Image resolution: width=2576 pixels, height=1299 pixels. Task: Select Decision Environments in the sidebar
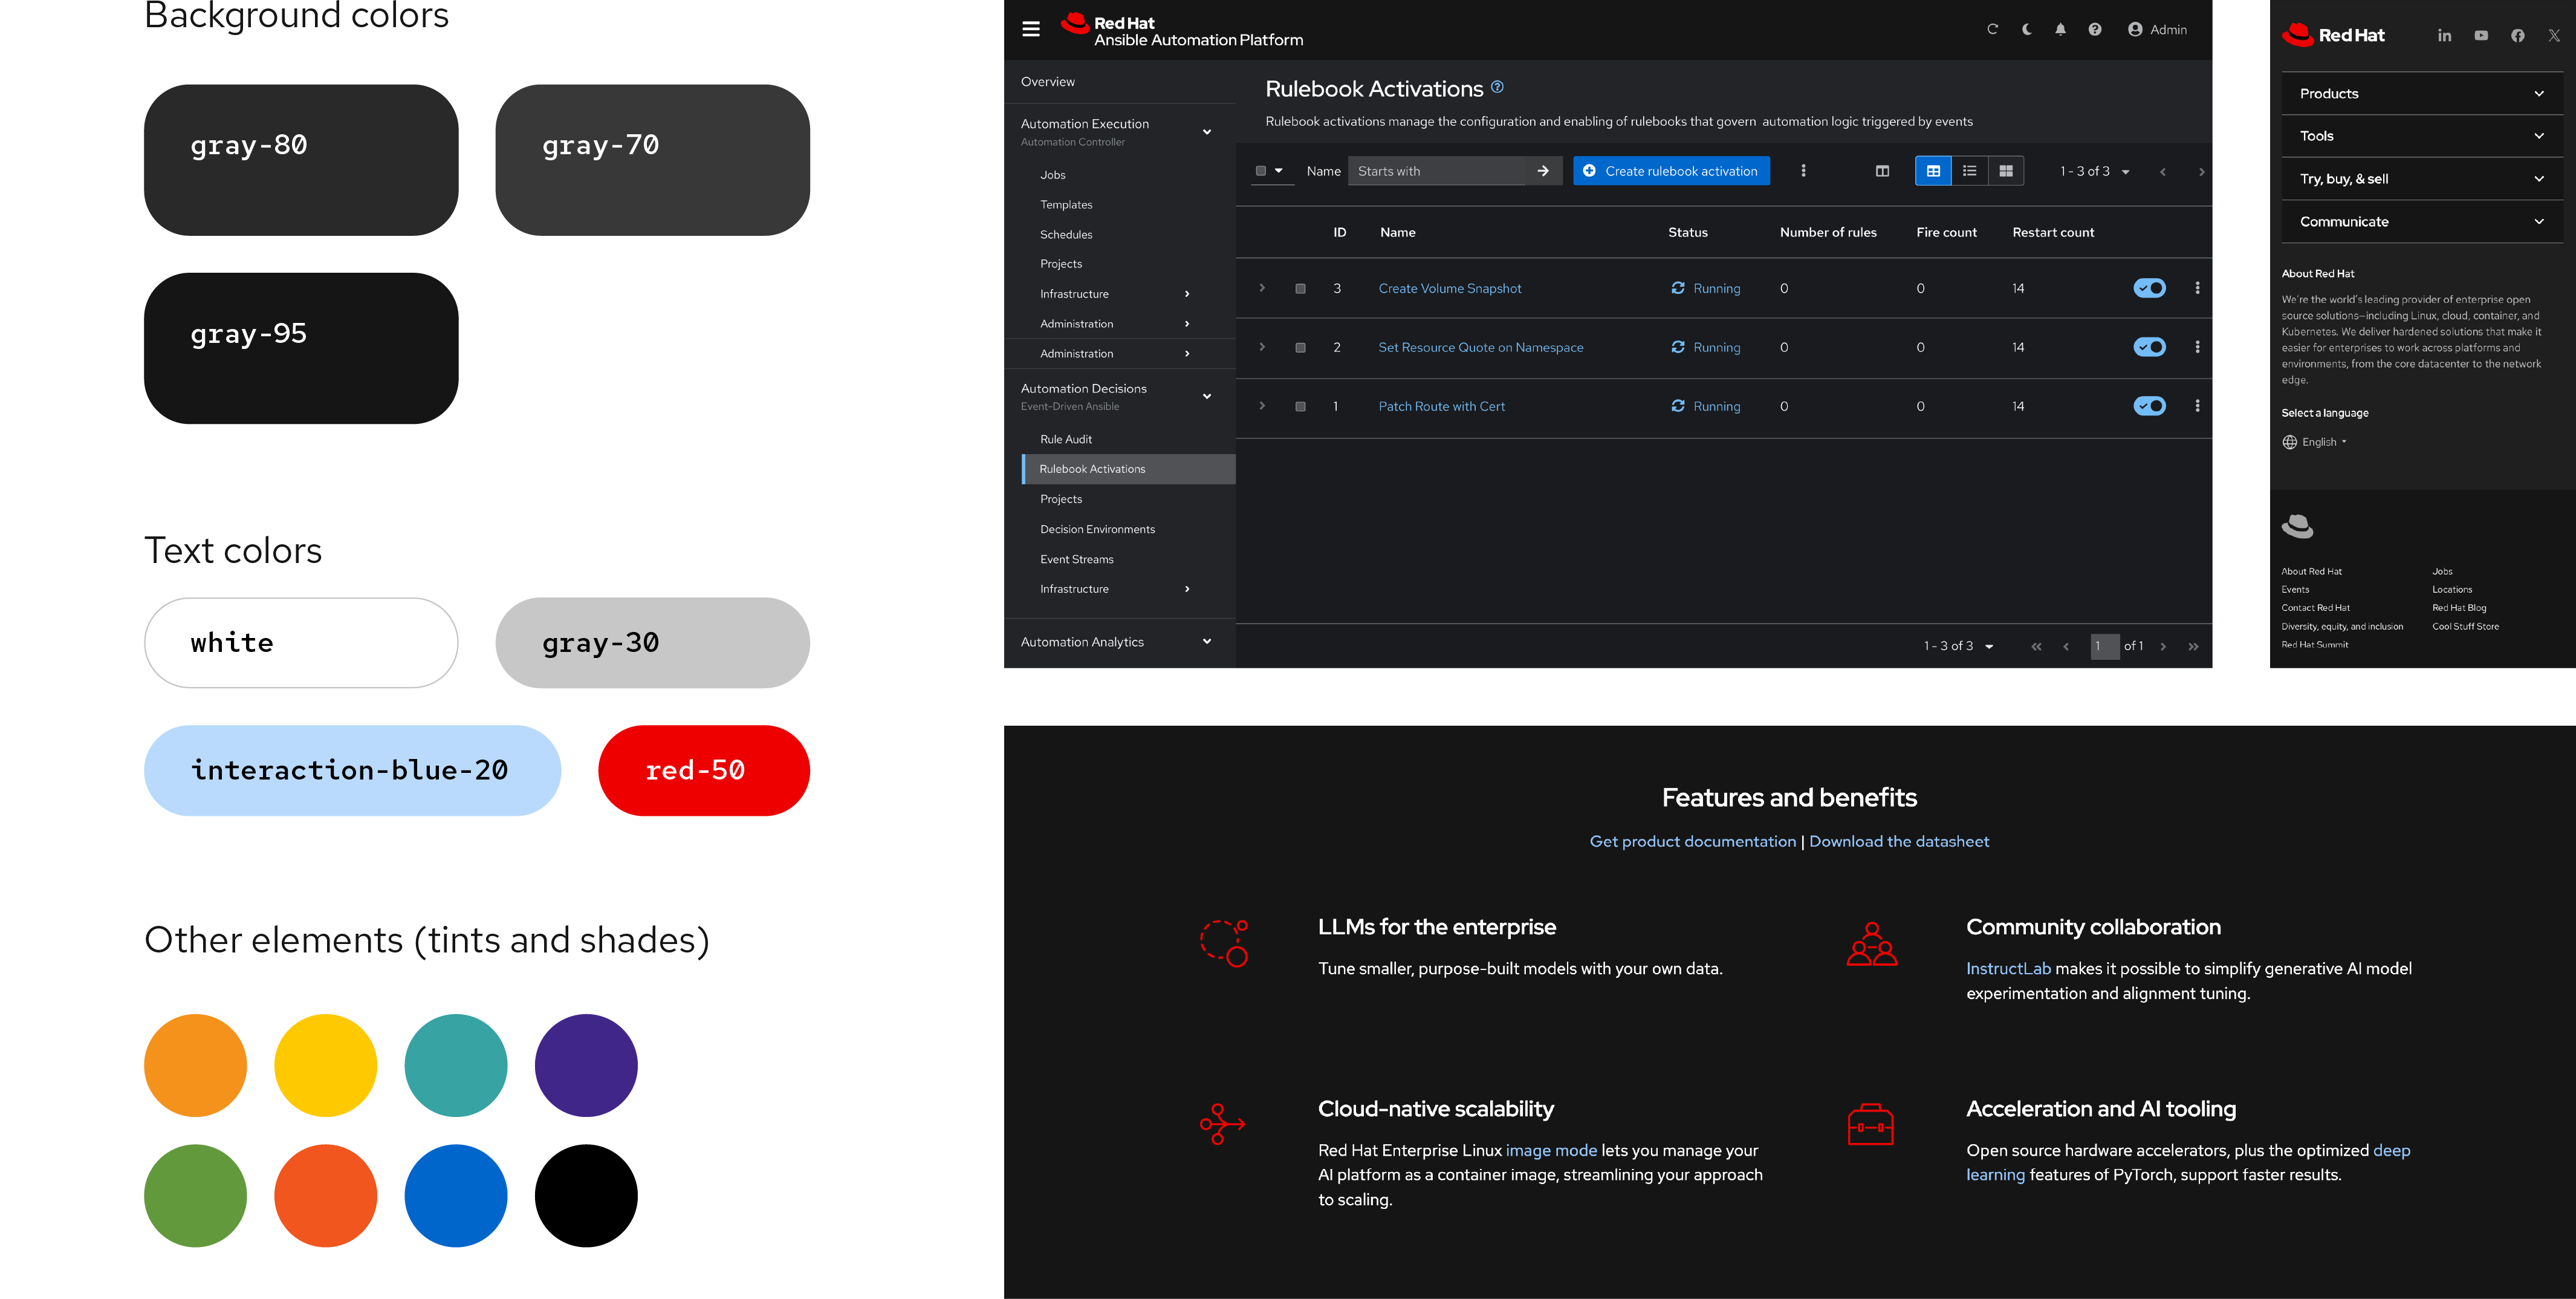(1097, 529)
